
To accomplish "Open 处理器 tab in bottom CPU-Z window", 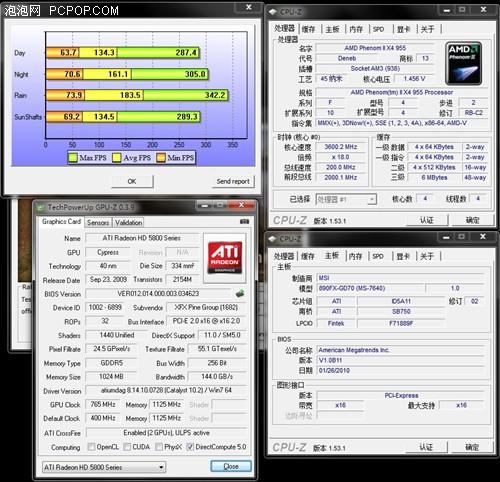I will (x=284, y=256).
